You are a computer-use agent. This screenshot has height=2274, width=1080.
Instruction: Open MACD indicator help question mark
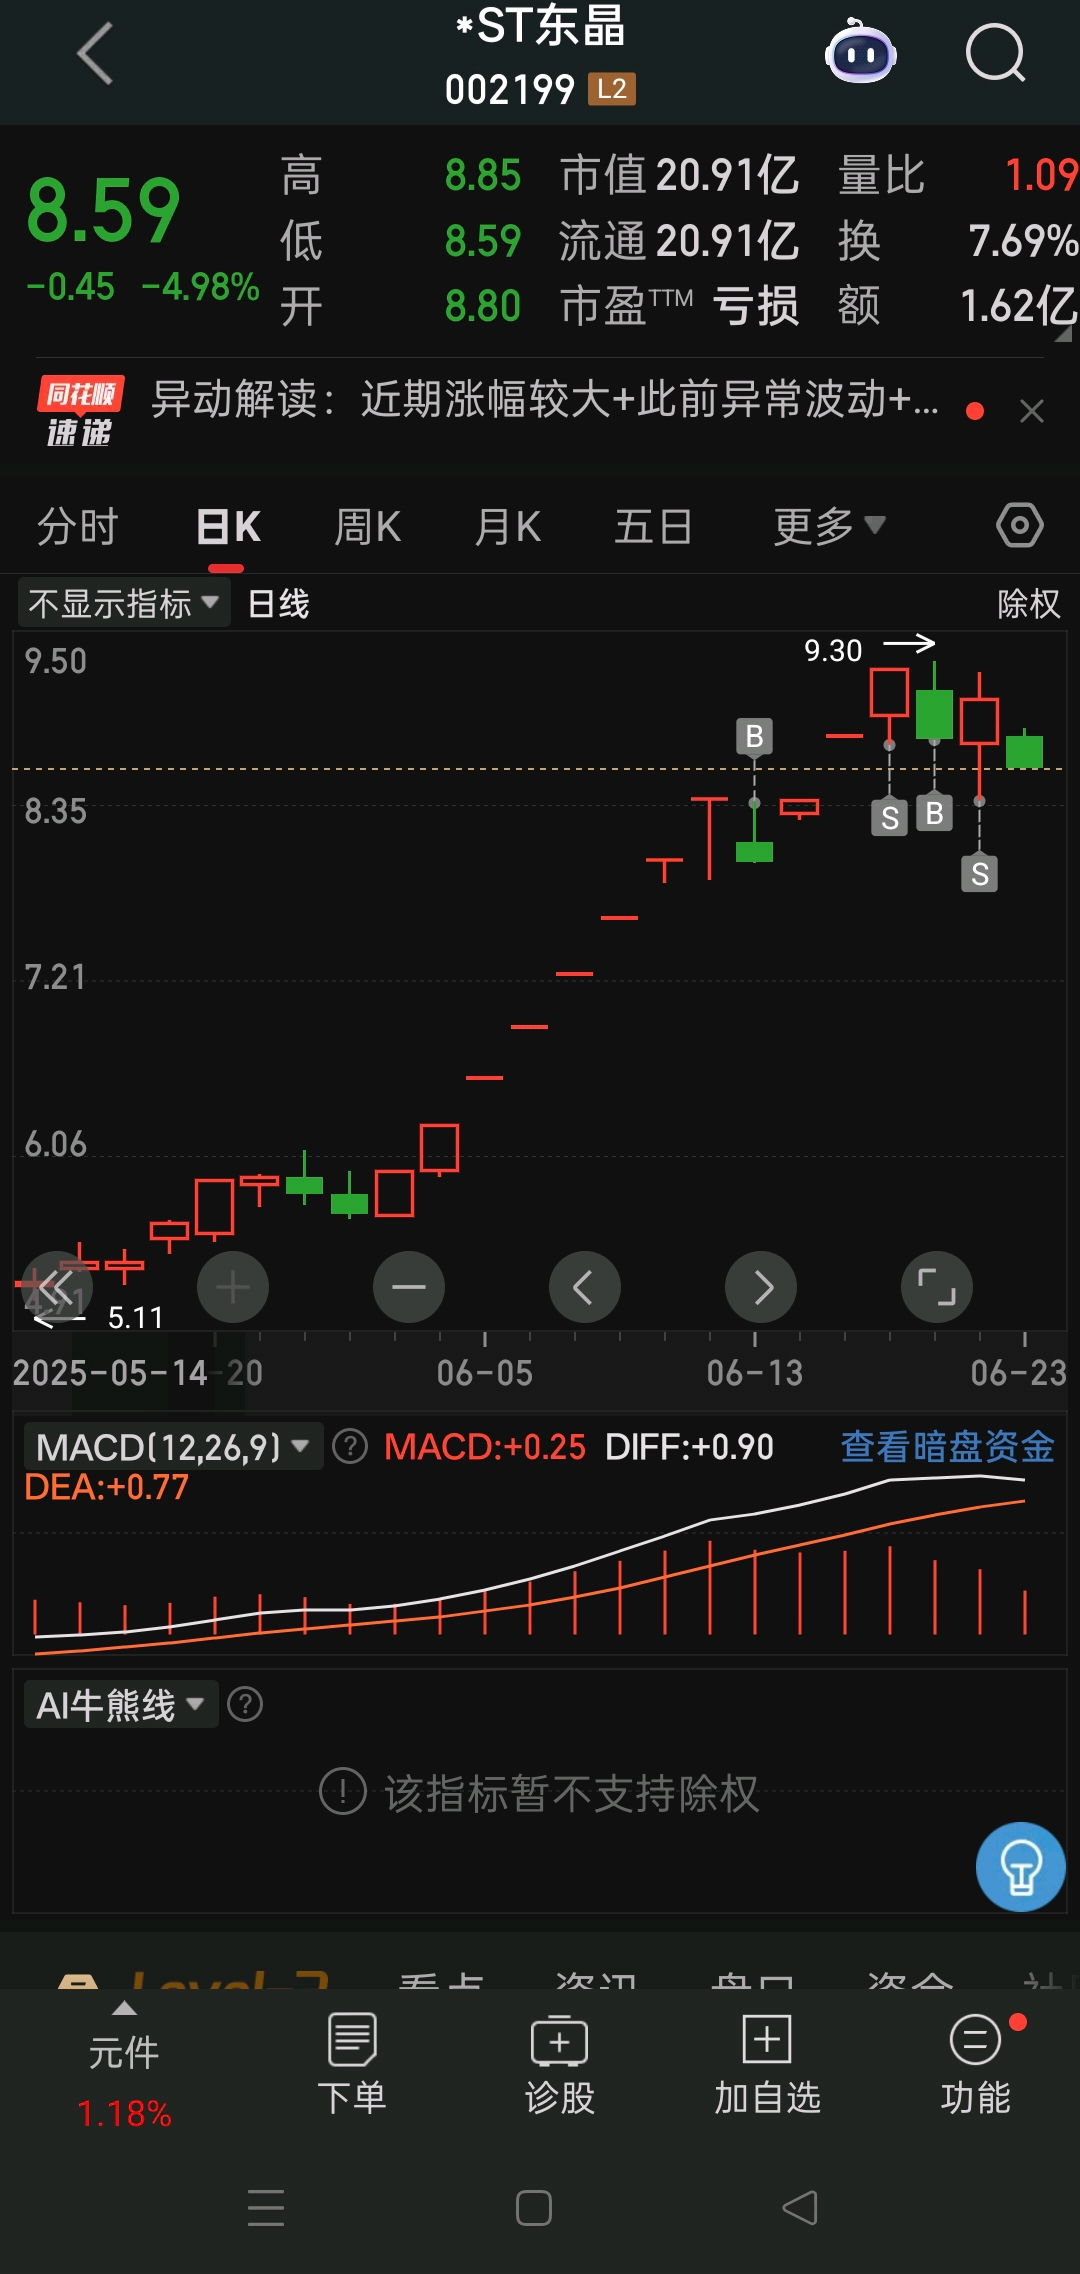coord(350,1446)
